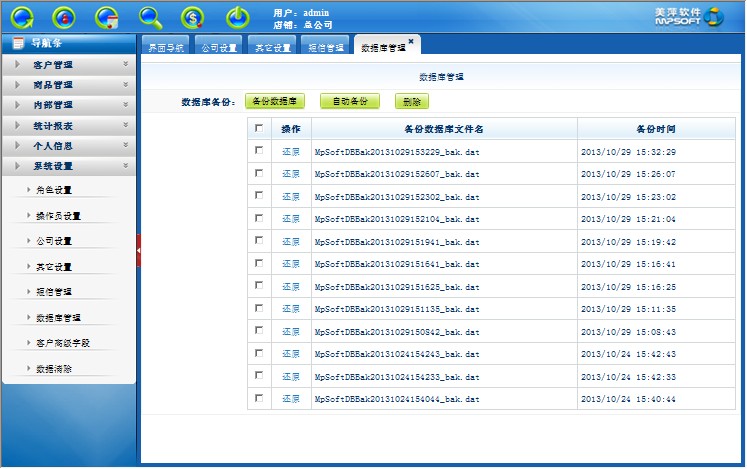Click the 自动备份 button

[x=350, y=101]
